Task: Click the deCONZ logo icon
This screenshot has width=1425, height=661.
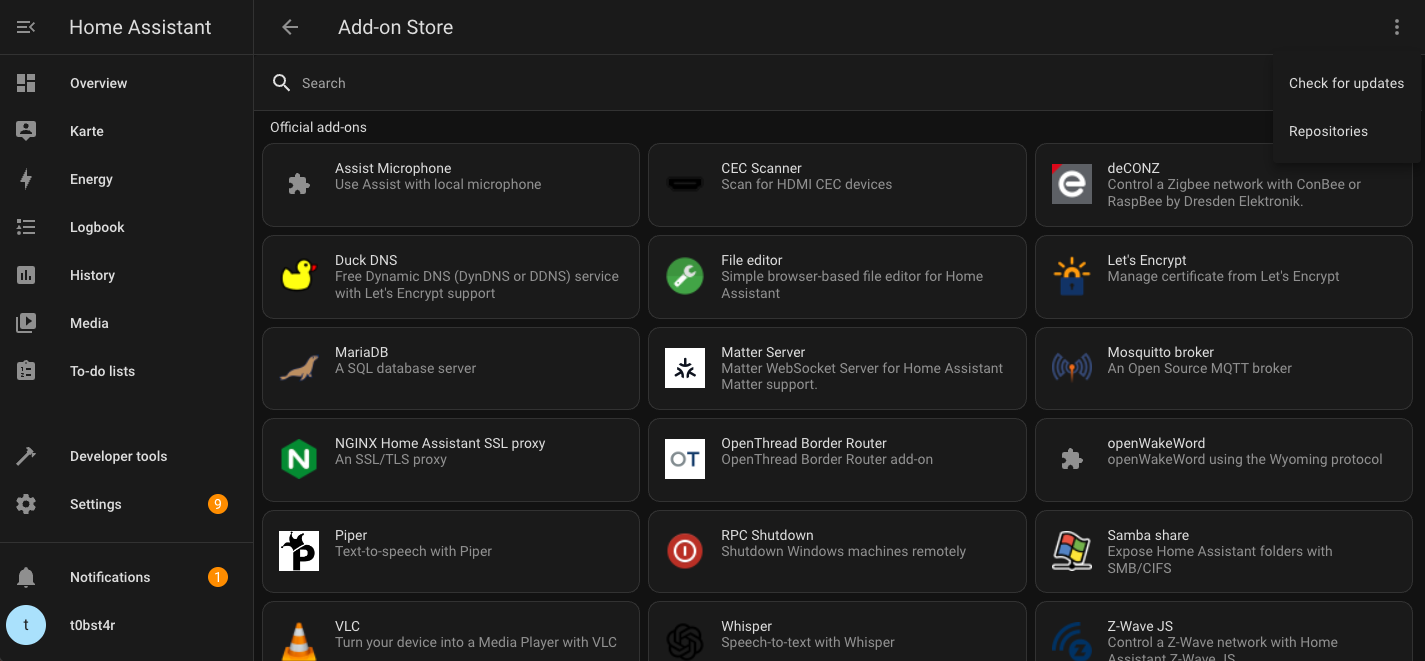Action: point(1071,184)
